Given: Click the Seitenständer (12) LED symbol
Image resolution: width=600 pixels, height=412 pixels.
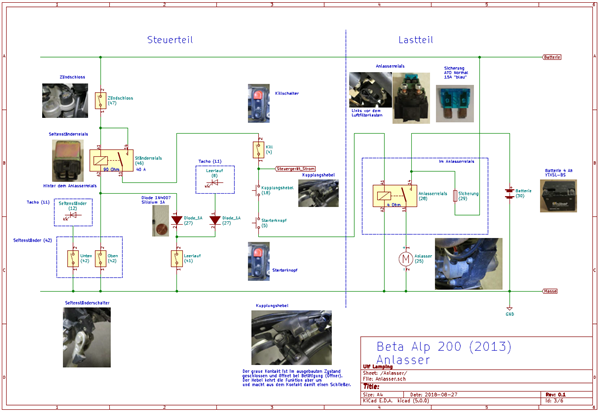Looking at the screenshot, I should tap(72, 215).
